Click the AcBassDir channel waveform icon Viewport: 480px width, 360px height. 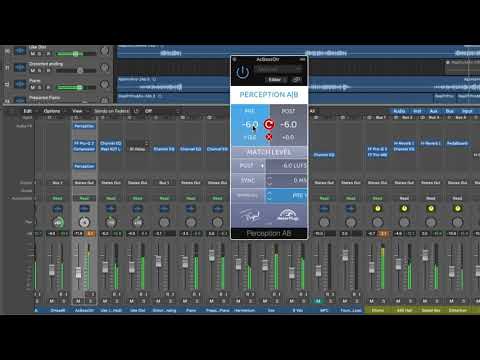point(84,209)
